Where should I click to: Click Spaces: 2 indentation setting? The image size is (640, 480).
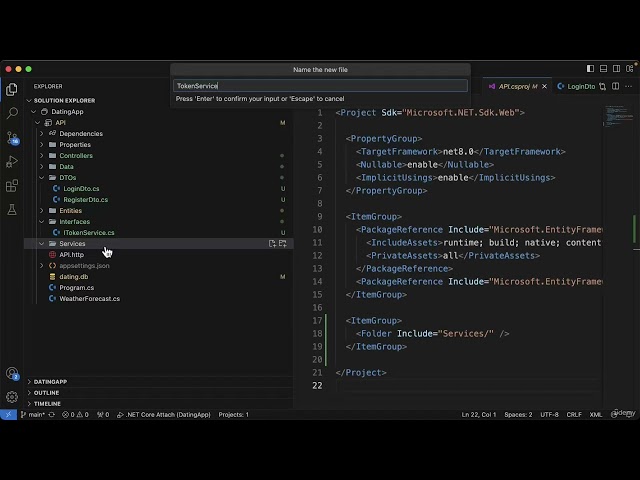pyautogui.click(x=518, y=414)
